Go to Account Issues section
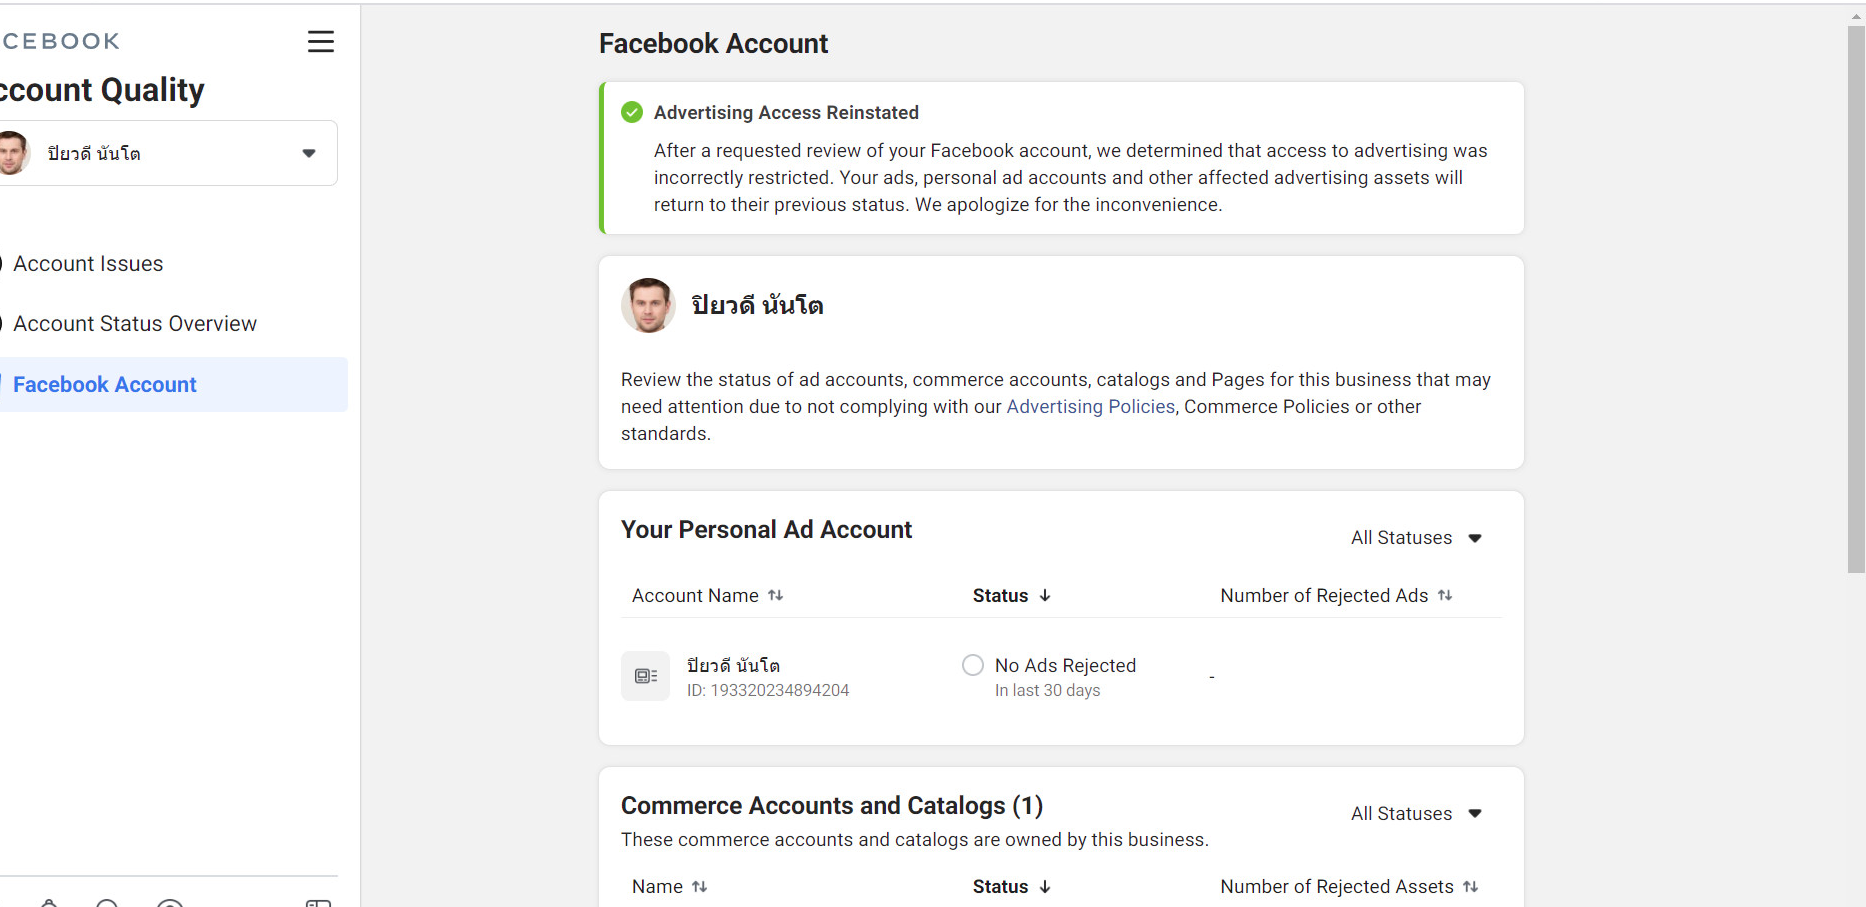 88,264
